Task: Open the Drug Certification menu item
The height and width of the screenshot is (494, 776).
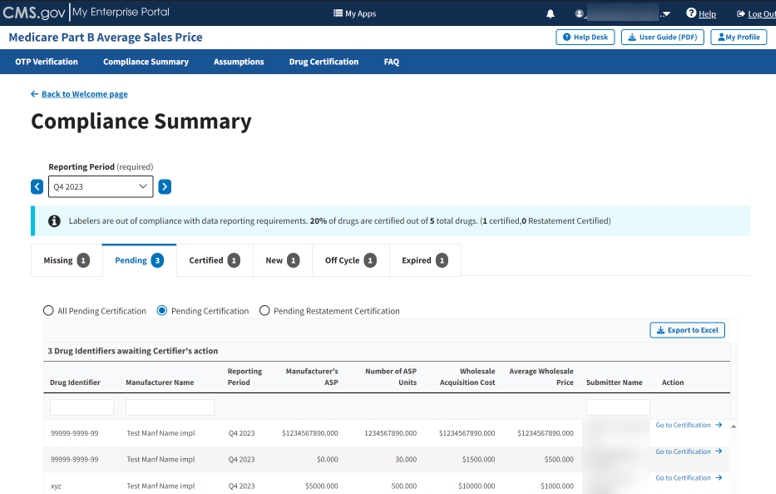Action: click(323, 62)
